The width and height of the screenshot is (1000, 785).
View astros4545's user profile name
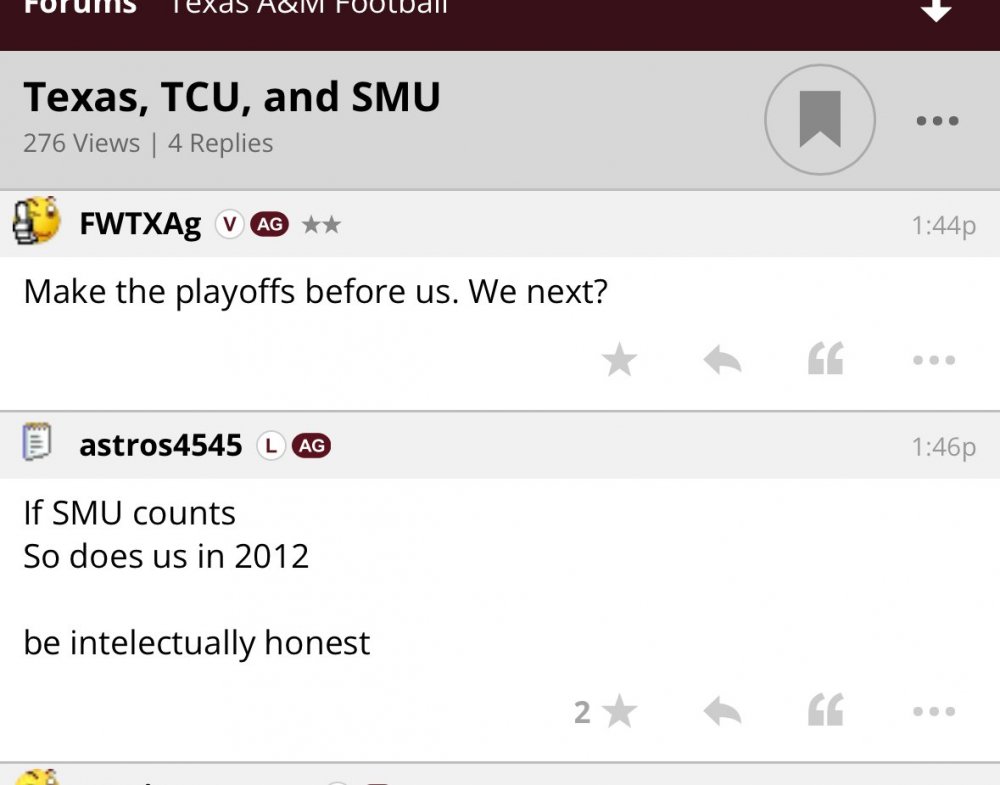(160, 445)
